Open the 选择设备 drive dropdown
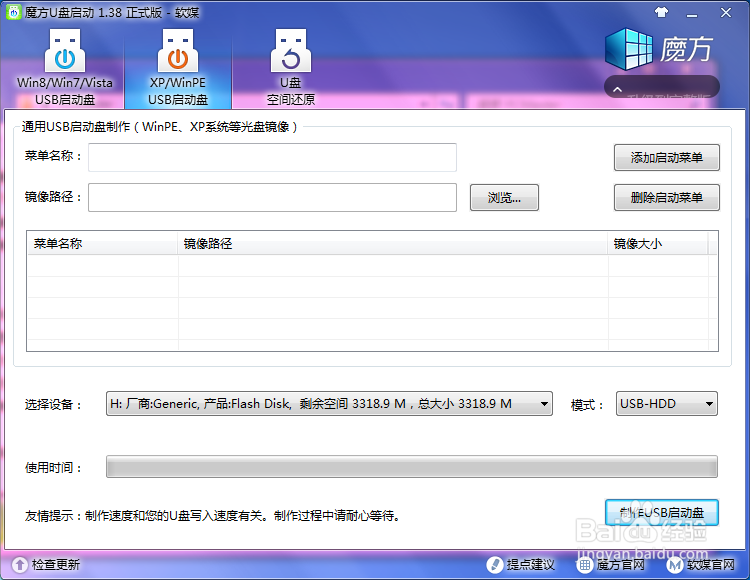The image size is (750, 580). tap(329, 404)
